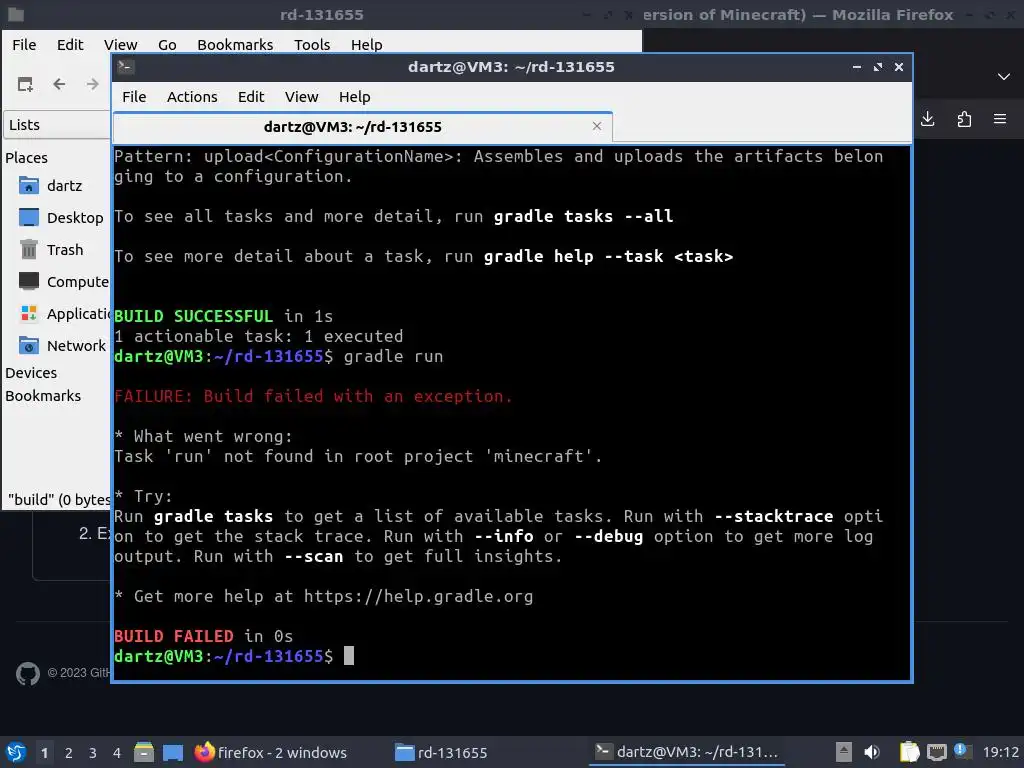Select the dartz@VM3: ~/rd-131655 terminal tab
1024x768 pixels.
362,127
